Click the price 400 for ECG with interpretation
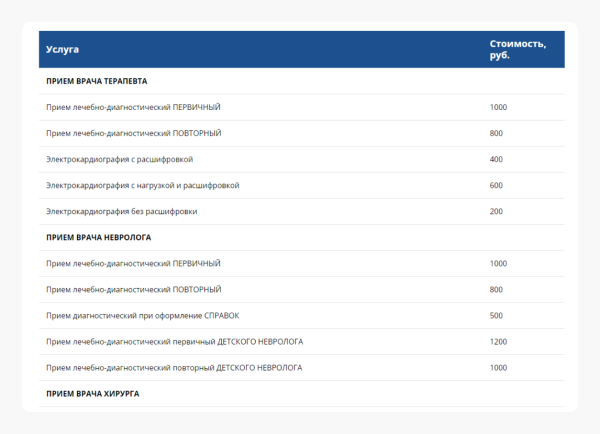This screenshot has width=600, height=434. tap(496, 159)
